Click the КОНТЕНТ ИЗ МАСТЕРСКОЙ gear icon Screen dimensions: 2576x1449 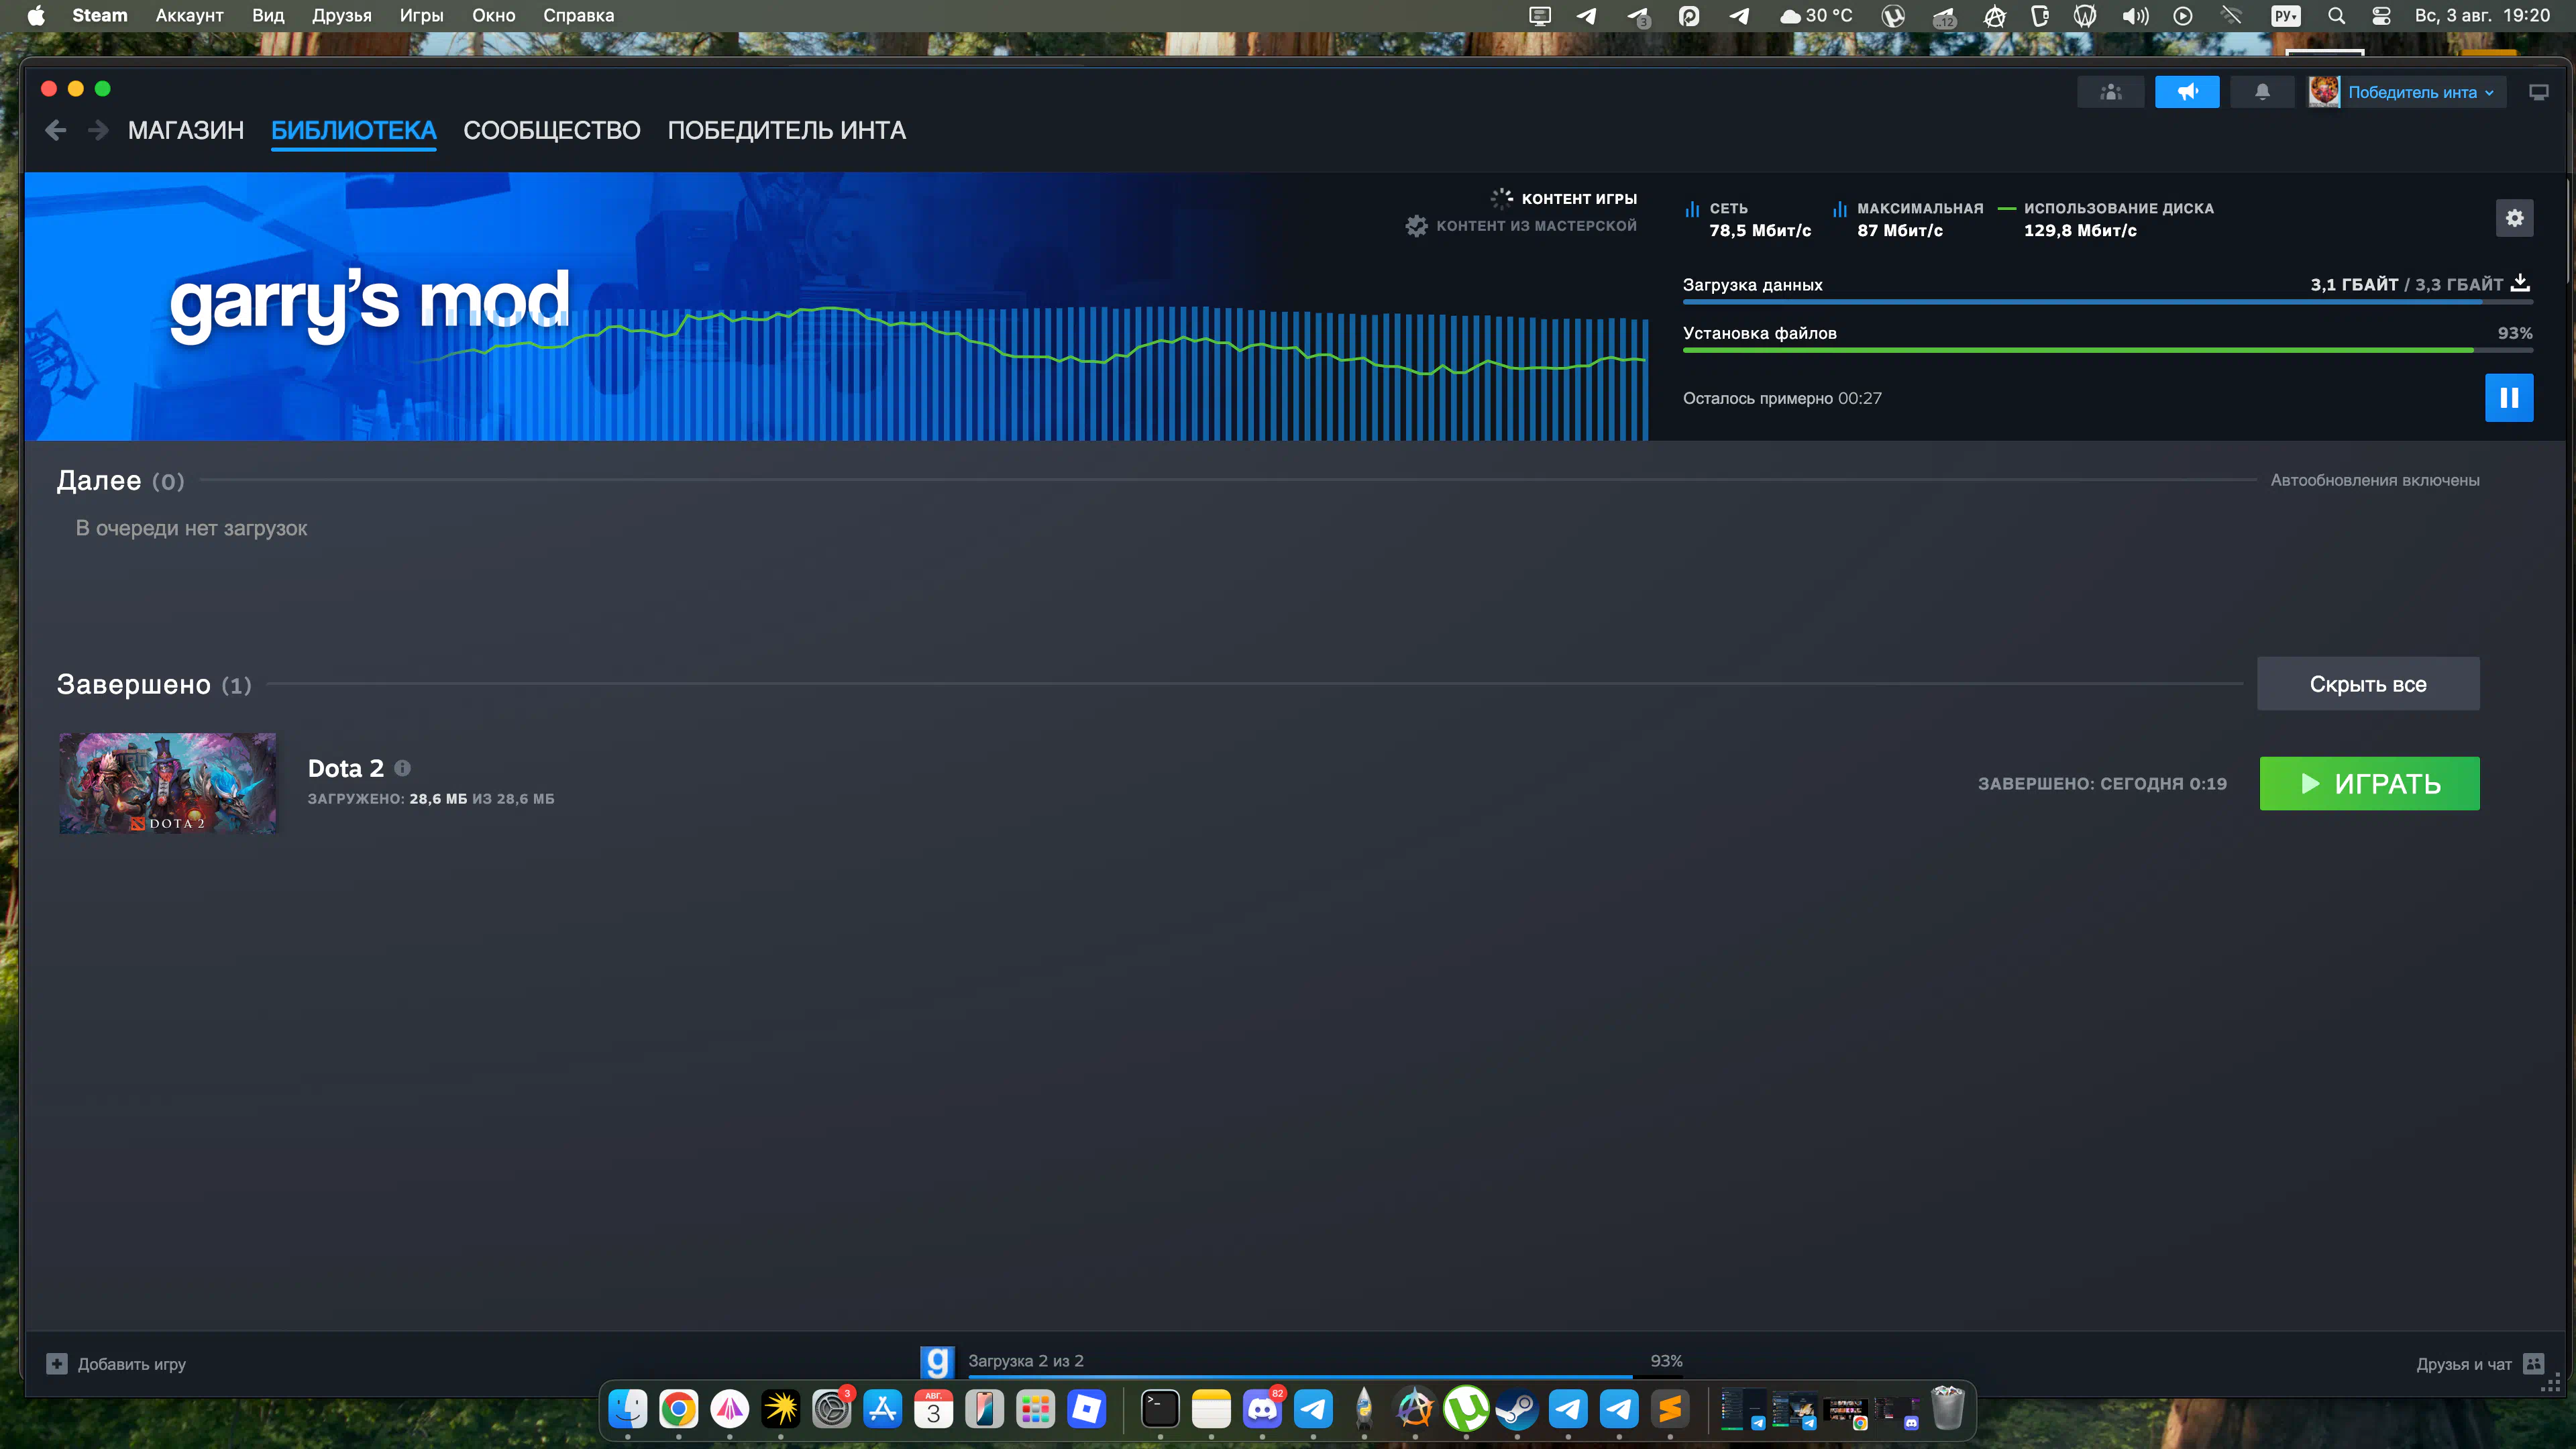(1416, 226)
